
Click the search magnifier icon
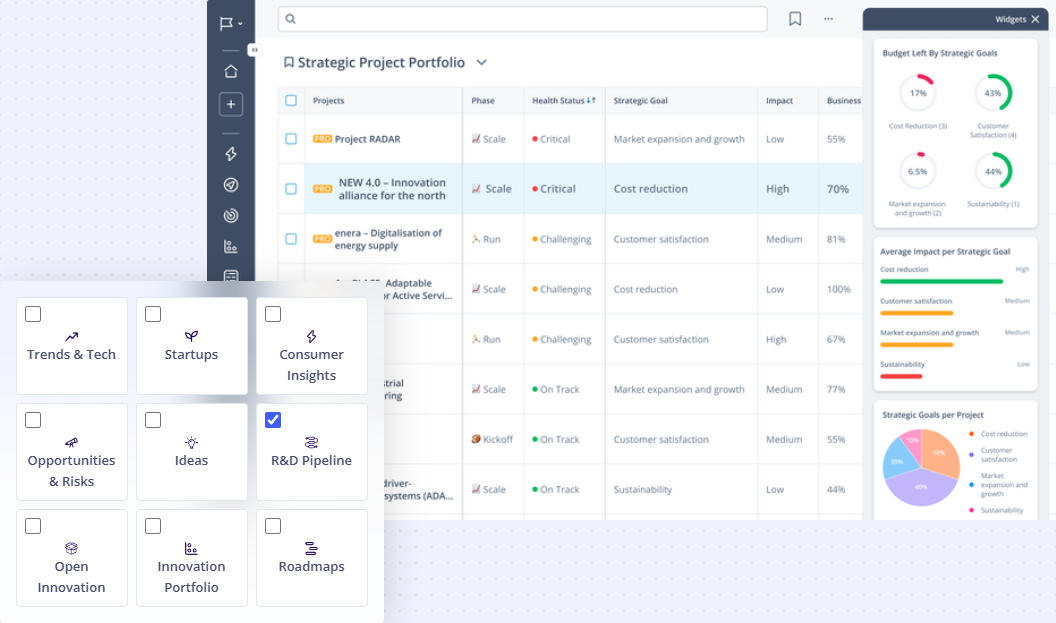290,19
